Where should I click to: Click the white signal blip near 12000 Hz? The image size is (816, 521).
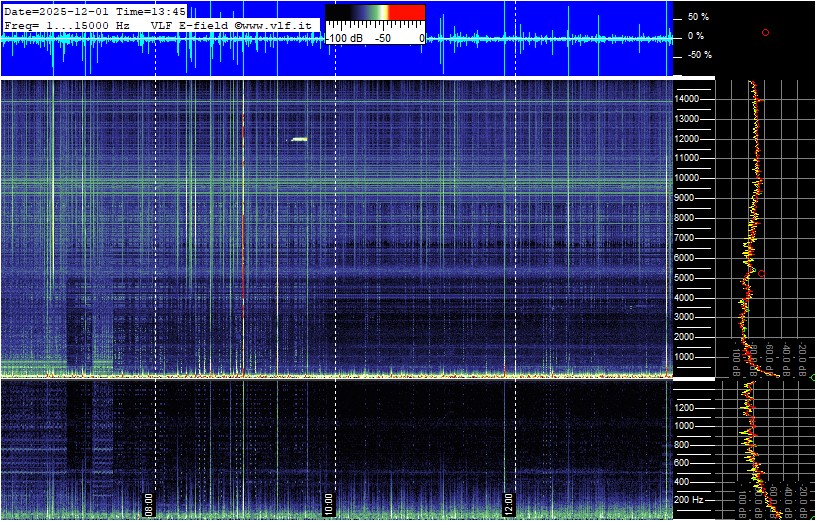tap(299, 139)
